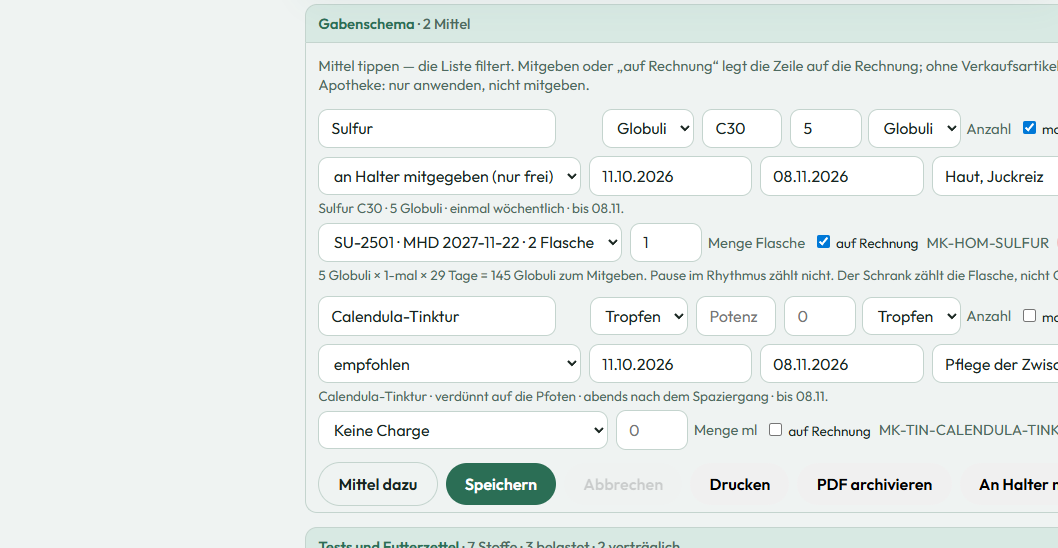Screen dimensions: 1058x548
Task: Open the 'an Halter mitgegeben (nur frei)' dropdown
Action: (x=449, y=176)
